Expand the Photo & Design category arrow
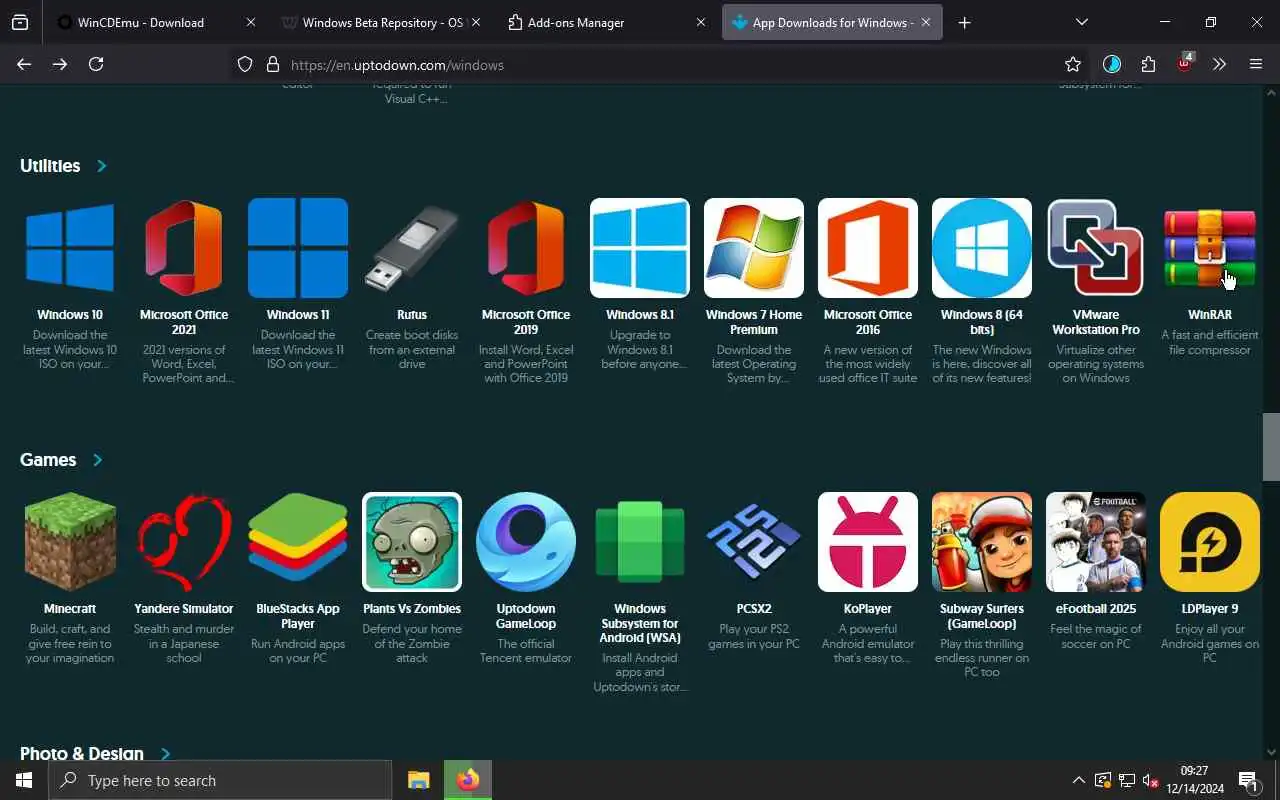The height and width of the screenshot is (800, 1280). tap(165, 753)
